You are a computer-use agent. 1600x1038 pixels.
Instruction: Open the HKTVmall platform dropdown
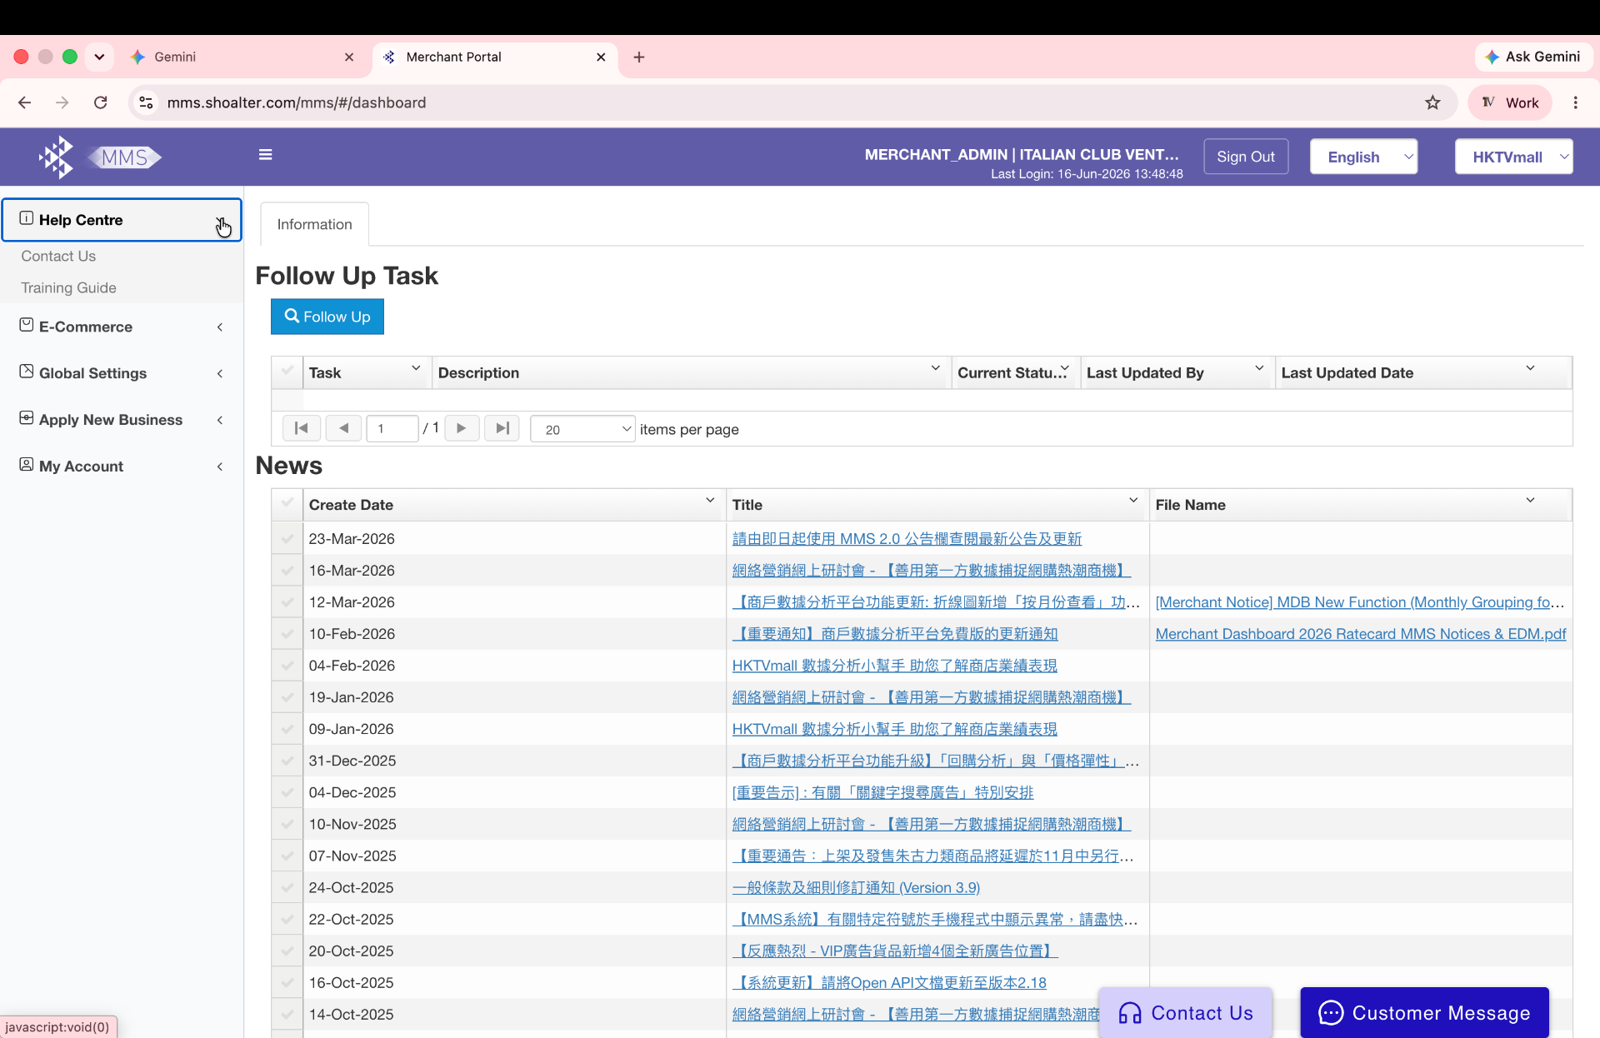[x=1513, y=157]
